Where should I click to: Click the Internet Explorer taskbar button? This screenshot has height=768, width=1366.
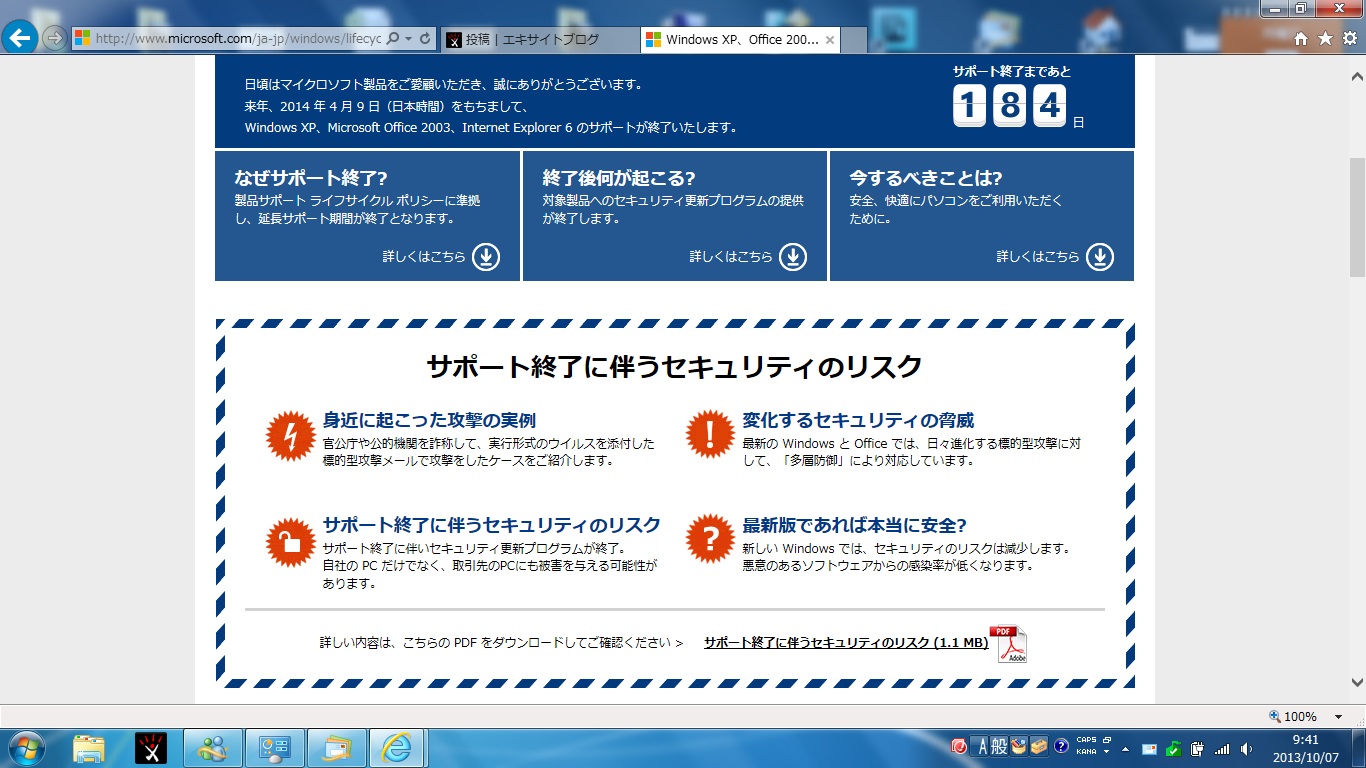398,748
